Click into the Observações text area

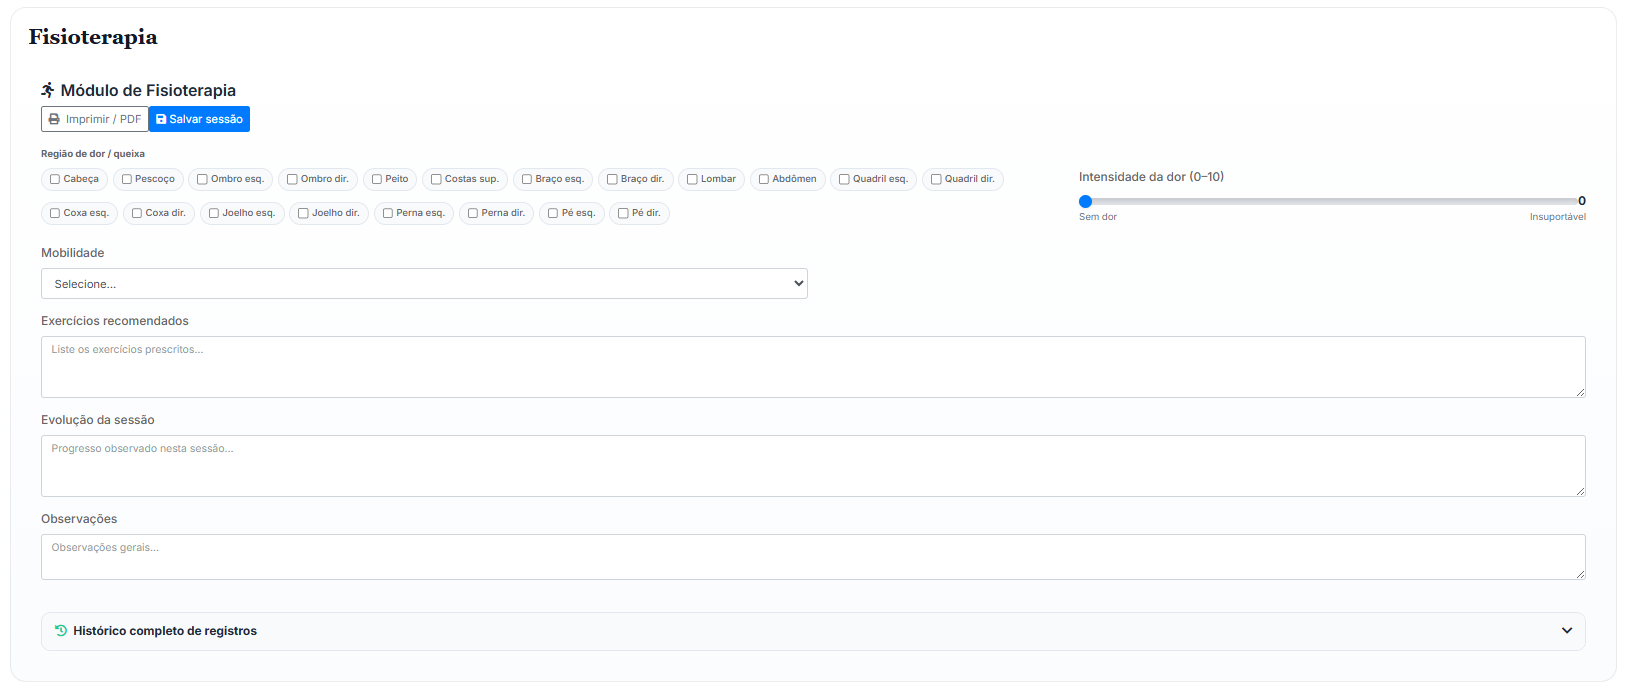pyautogui.click(x=813, y=557)
